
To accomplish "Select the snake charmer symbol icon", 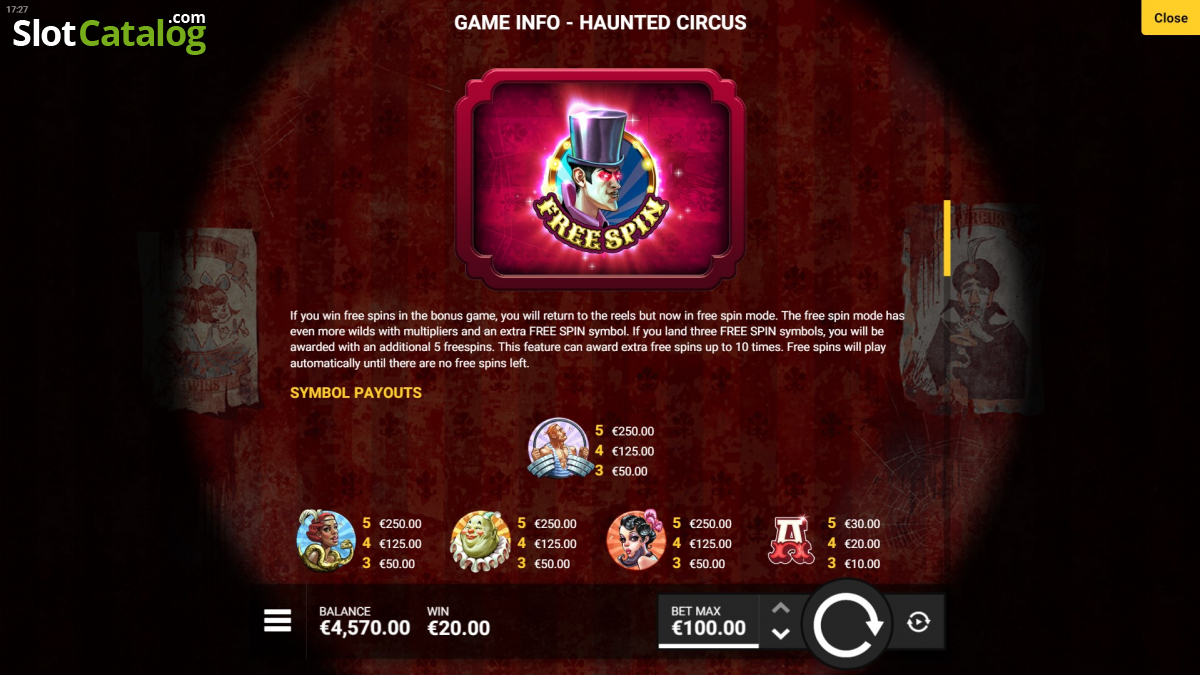I will (326, 542).
